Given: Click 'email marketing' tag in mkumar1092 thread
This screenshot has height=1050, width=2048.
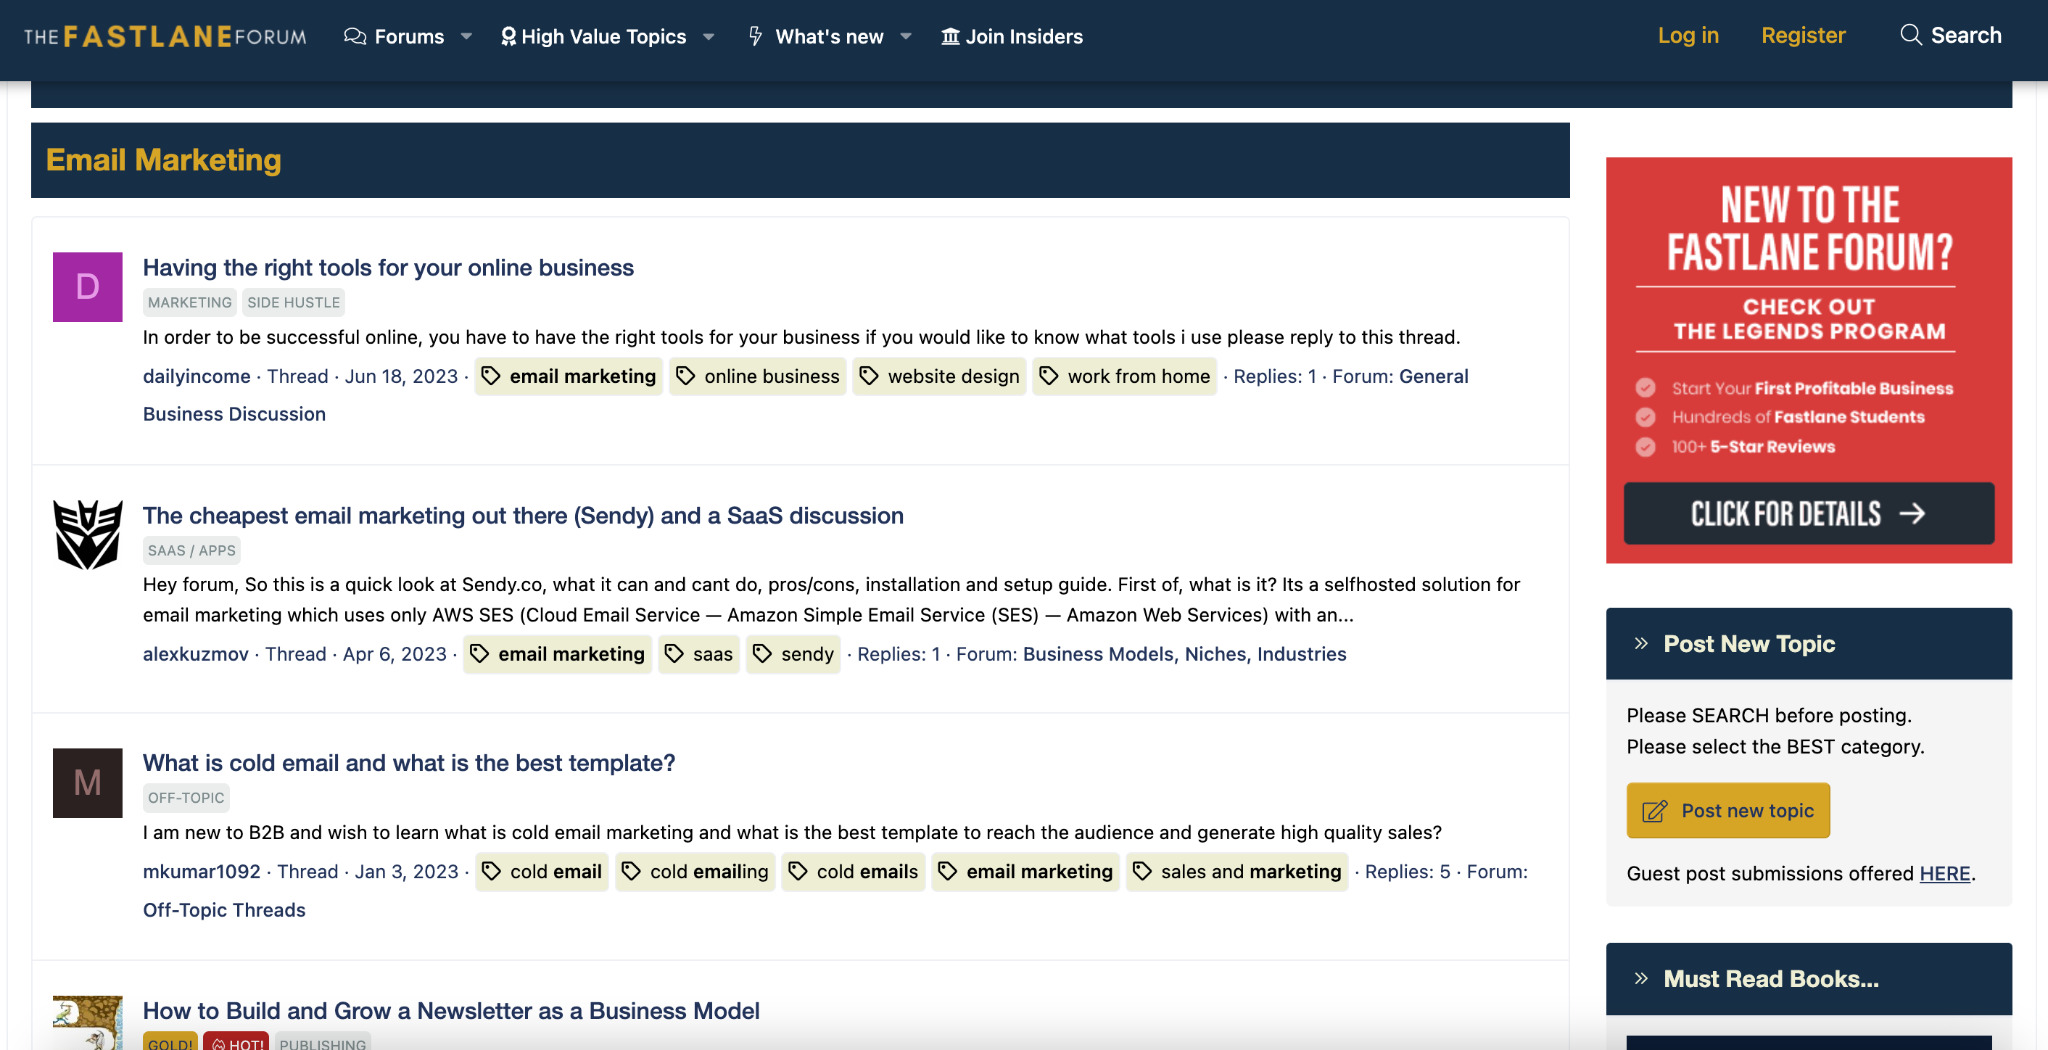Looking at the screenshot, I should 1025,872.
